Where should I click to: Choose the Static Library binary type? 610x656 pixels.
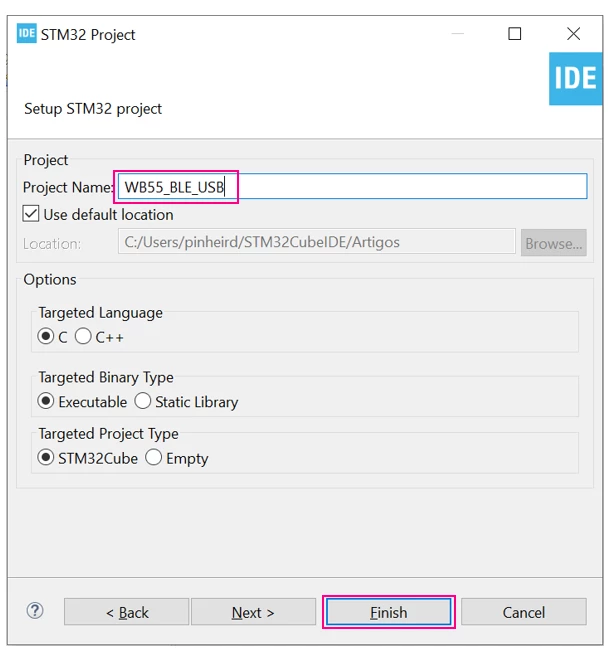pyautogui.click(x=143, y=401)
